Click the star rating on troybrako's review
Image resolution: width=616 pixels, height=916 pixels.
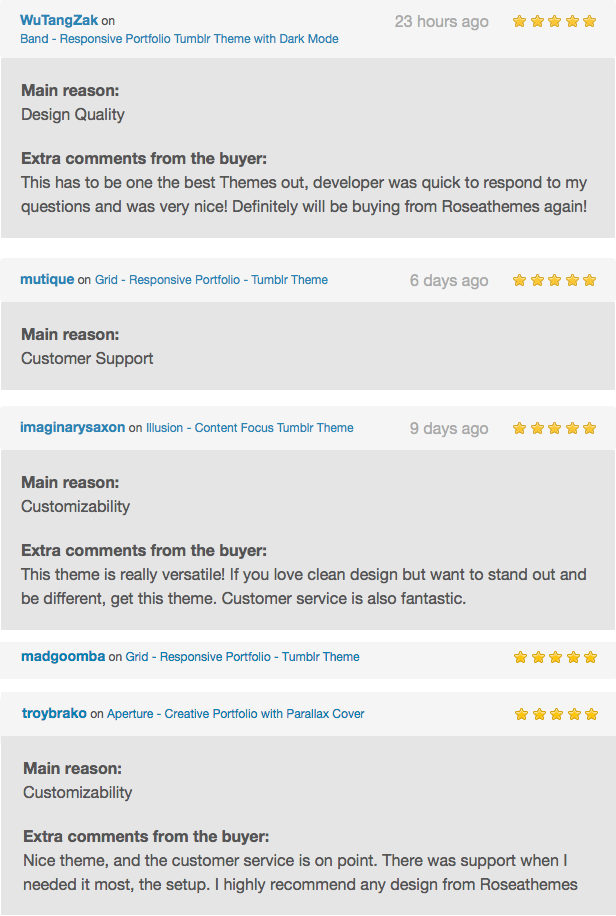click(555, 715)
